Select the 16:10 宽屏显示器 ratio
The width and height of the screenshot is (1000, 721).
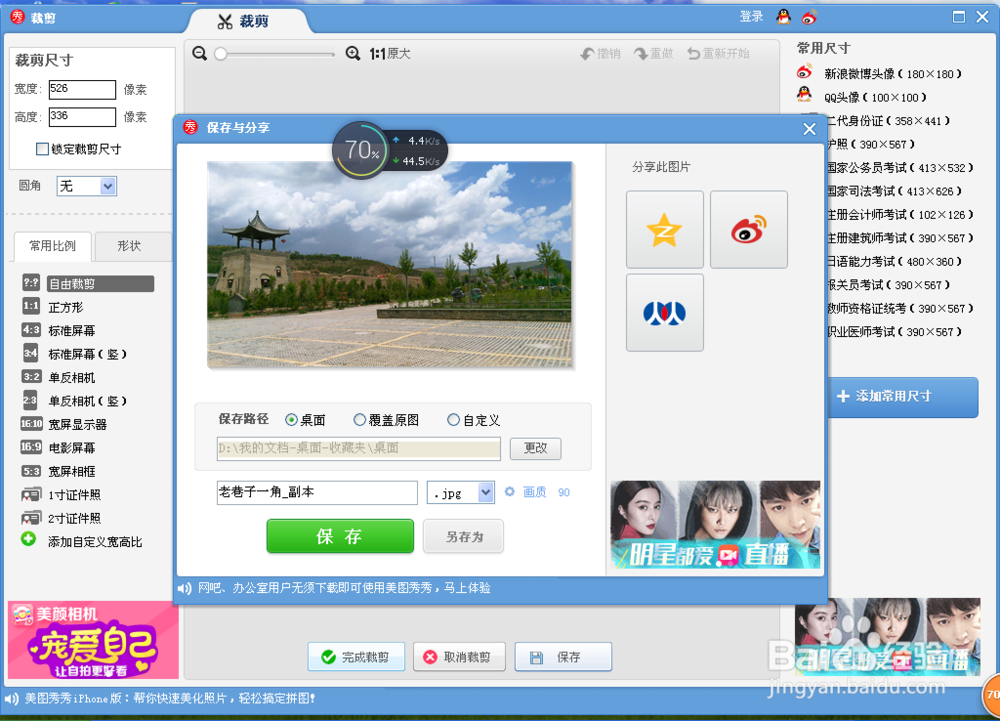[64, 425]
